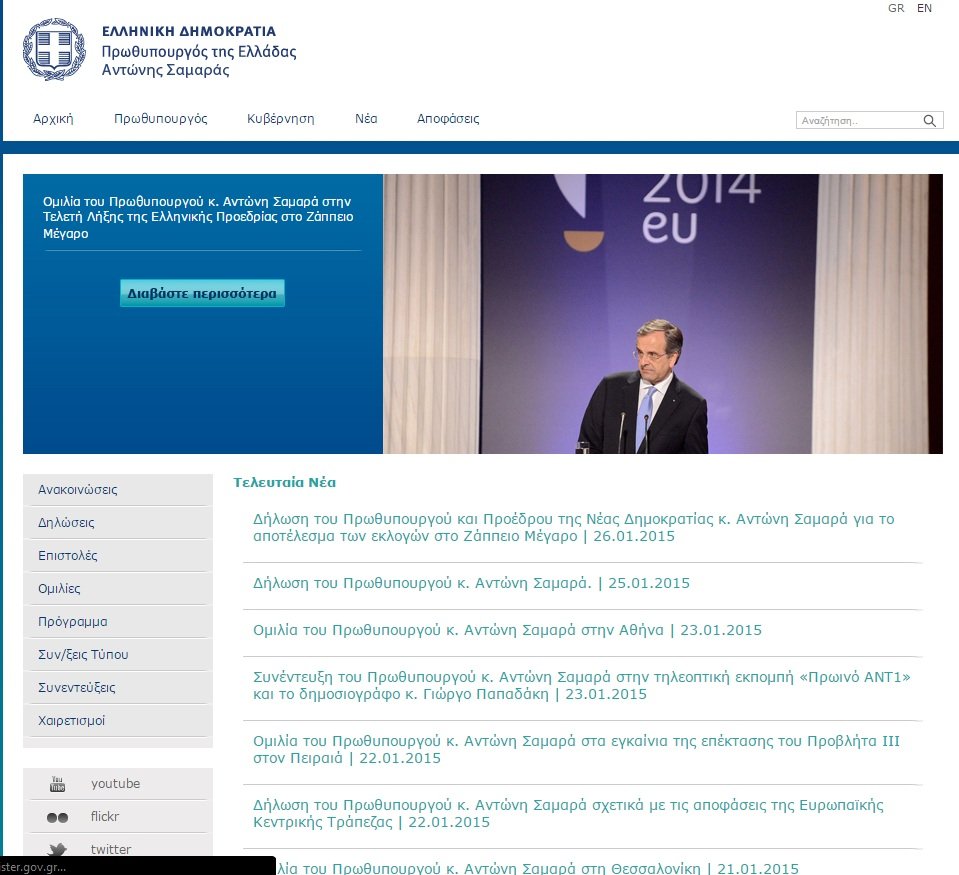The height and width of the screenshot is (875, 959).
Task: Switch language to EN
Action: click(924, 8)
